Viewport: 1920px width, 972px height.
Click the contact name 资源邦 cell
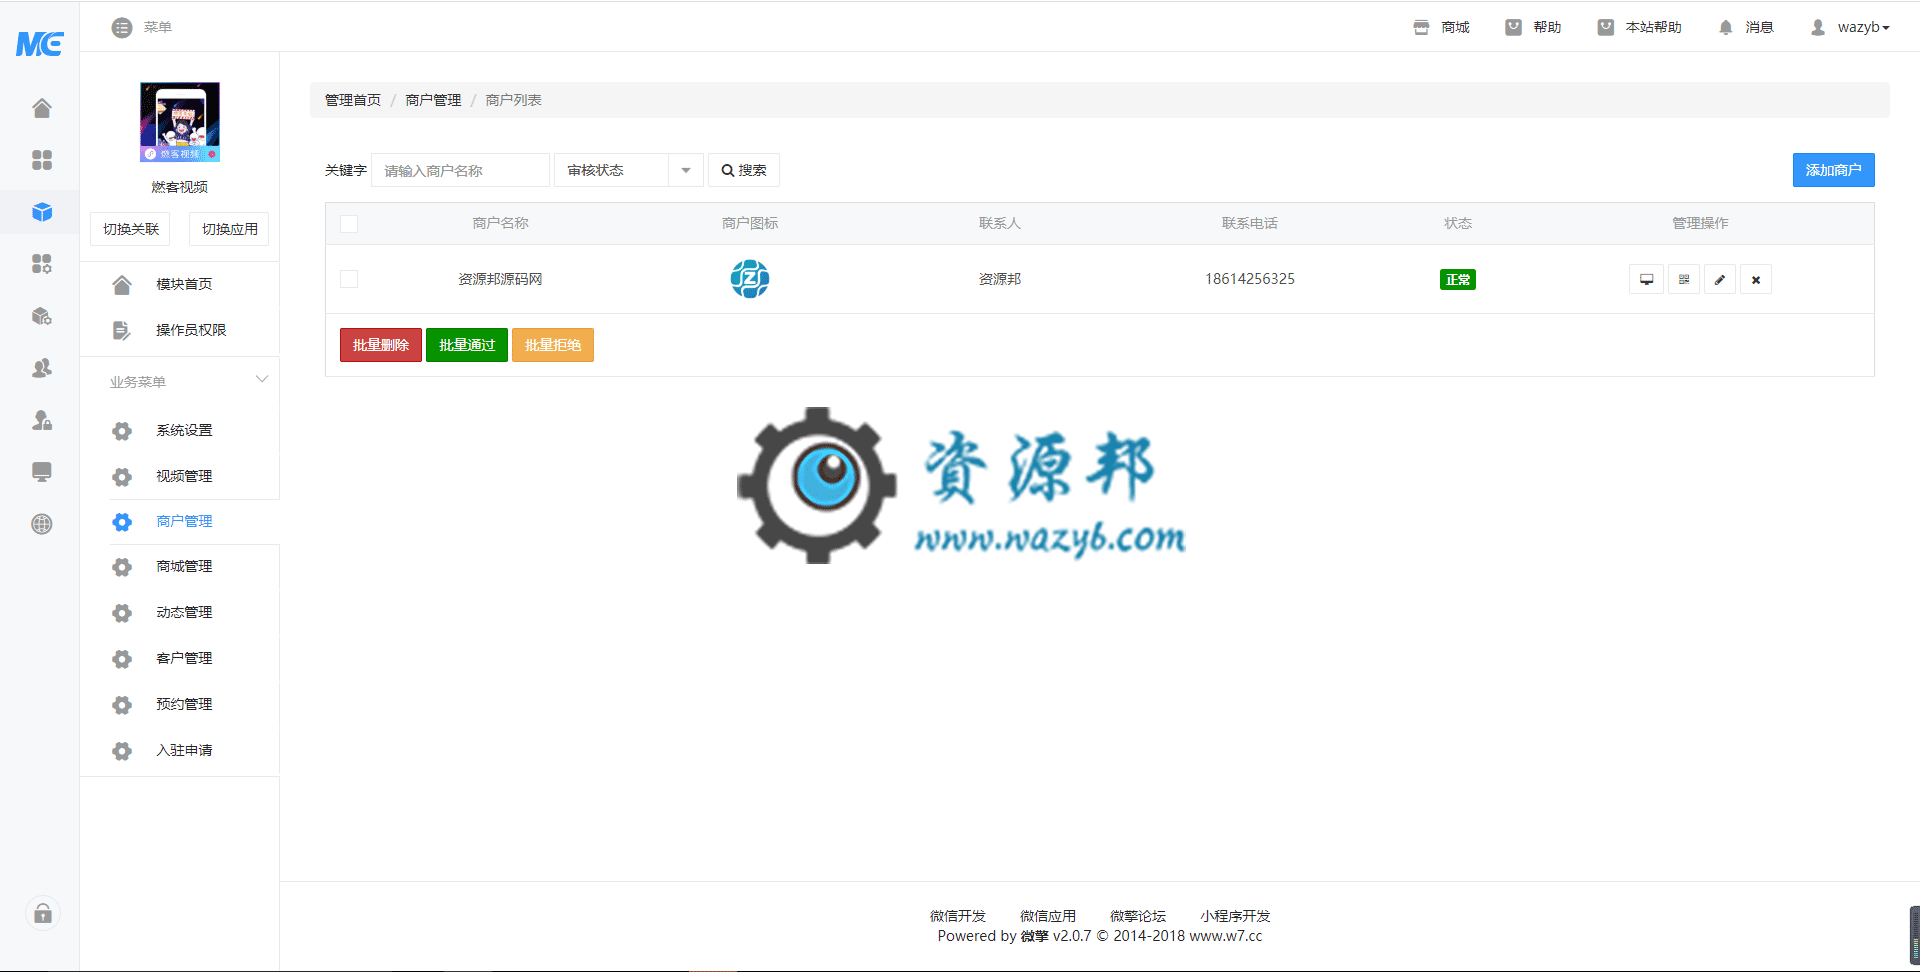pos(1000,279)
